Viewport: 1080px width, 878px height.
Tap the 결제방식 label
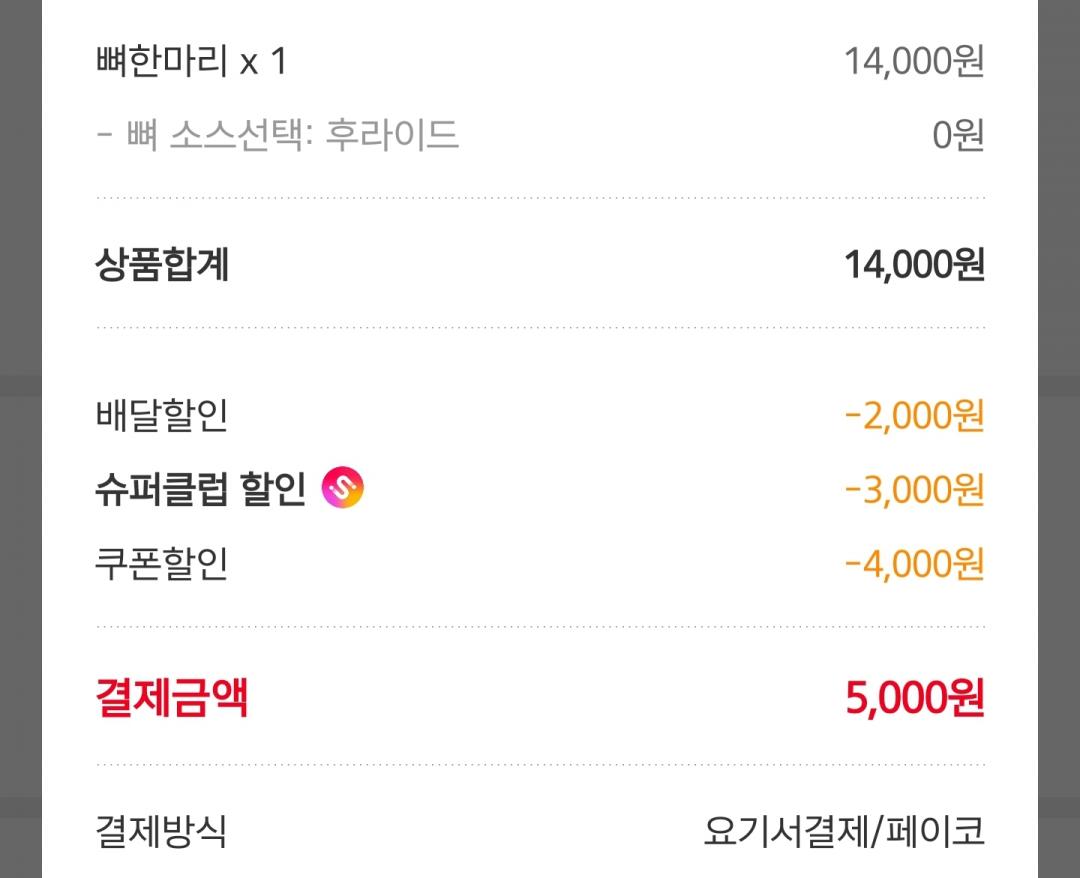[162, 831]
